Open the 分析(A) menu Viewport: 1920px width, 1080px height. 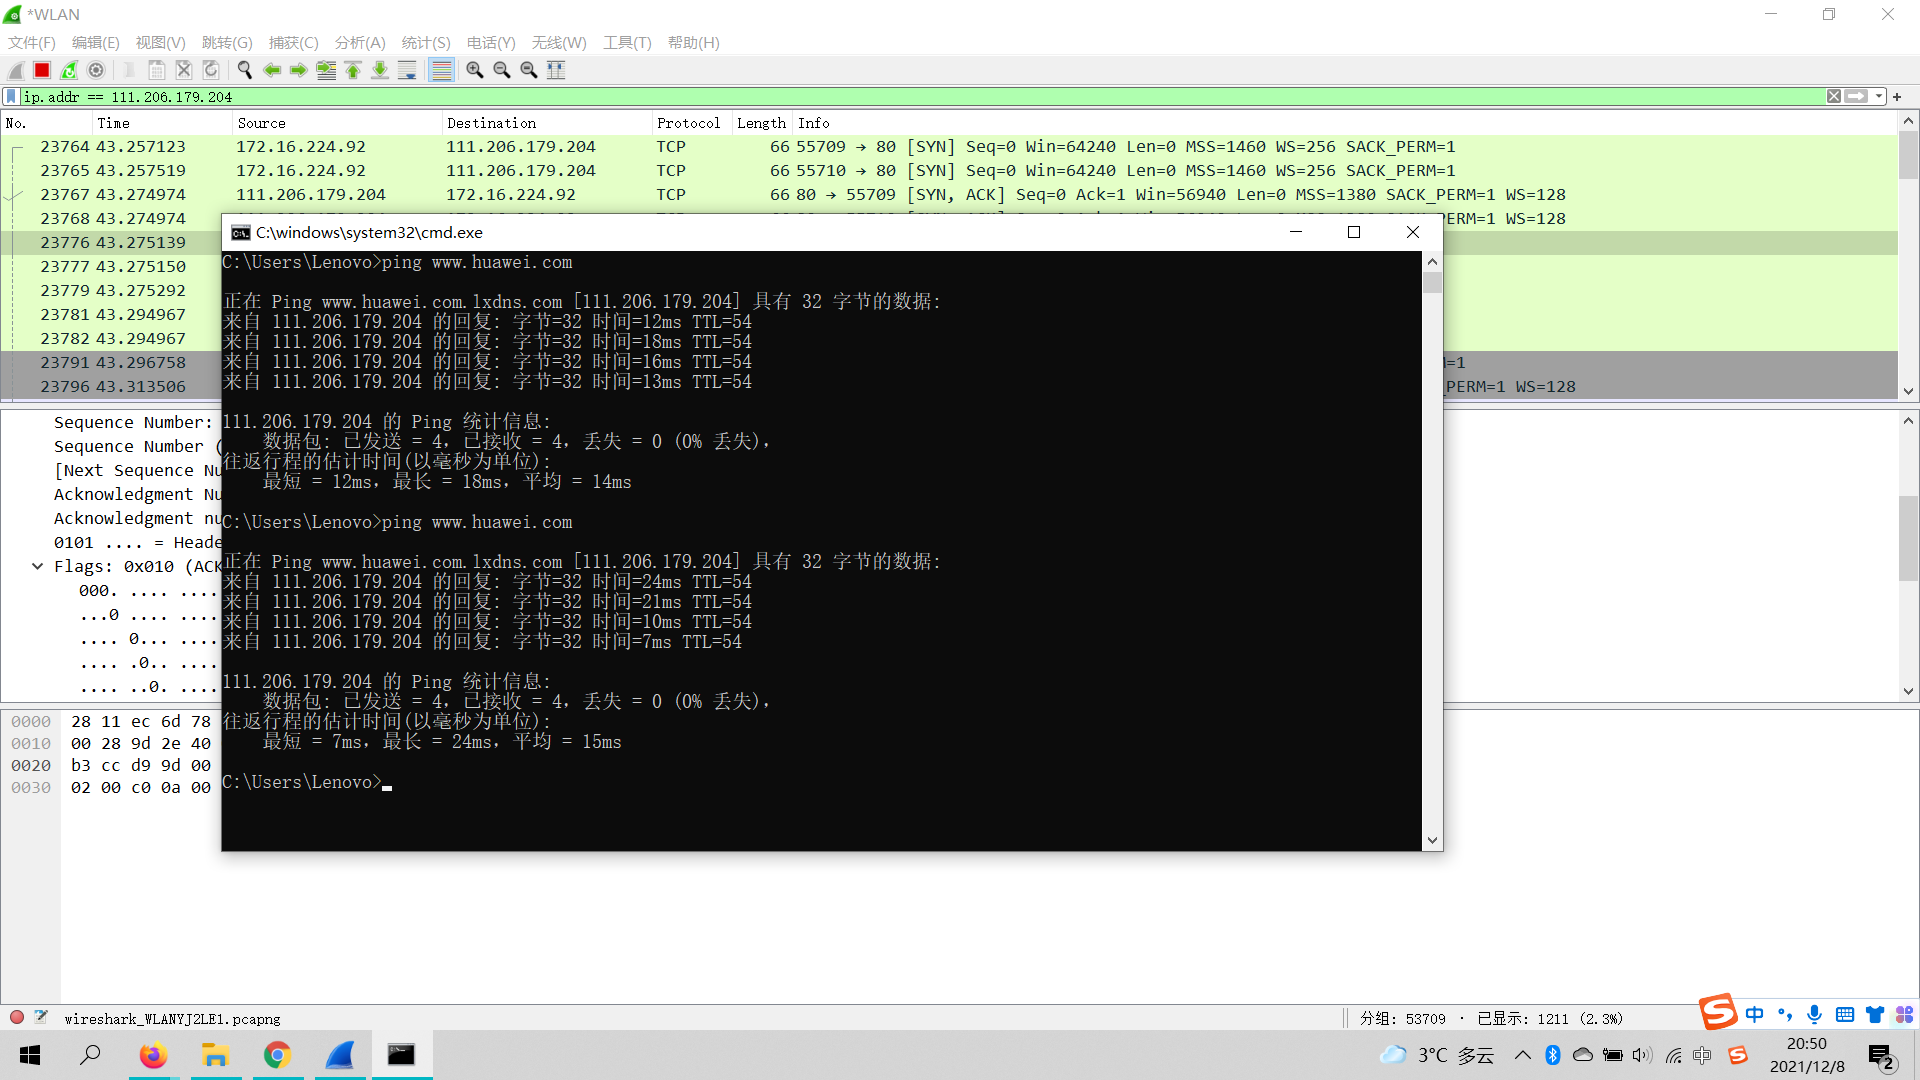click(x=360, y=43)
